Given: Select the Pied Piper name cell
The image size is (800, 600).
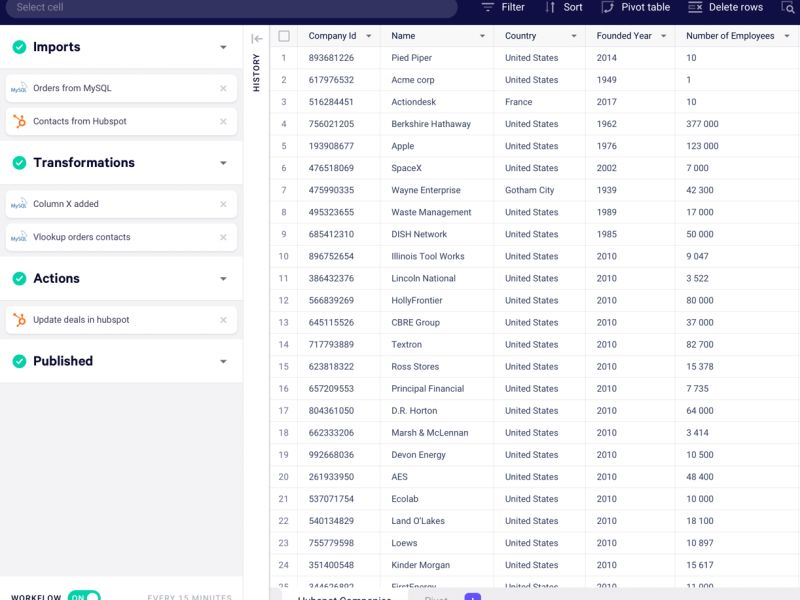Looking at the screenshot, I should [437, 58].
